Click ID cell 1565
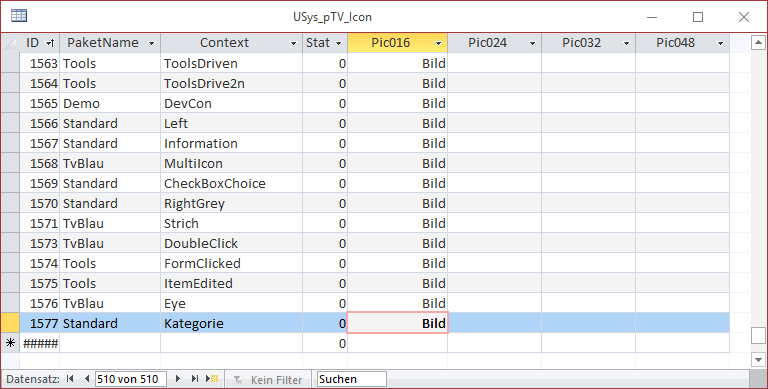 pos(40,103)
